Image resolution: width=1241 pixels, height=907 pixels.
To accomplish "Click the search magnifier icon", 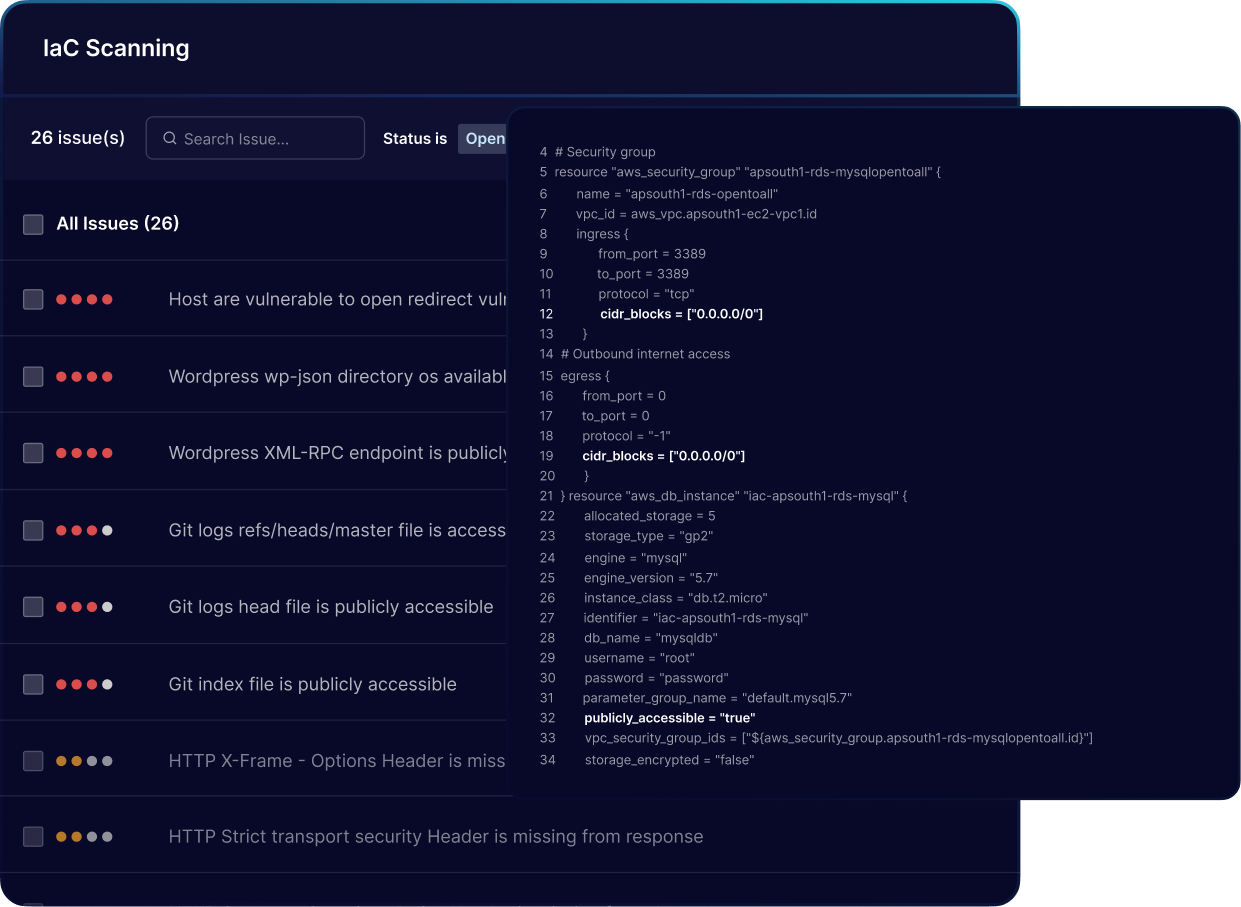I will tap(170, 139).
